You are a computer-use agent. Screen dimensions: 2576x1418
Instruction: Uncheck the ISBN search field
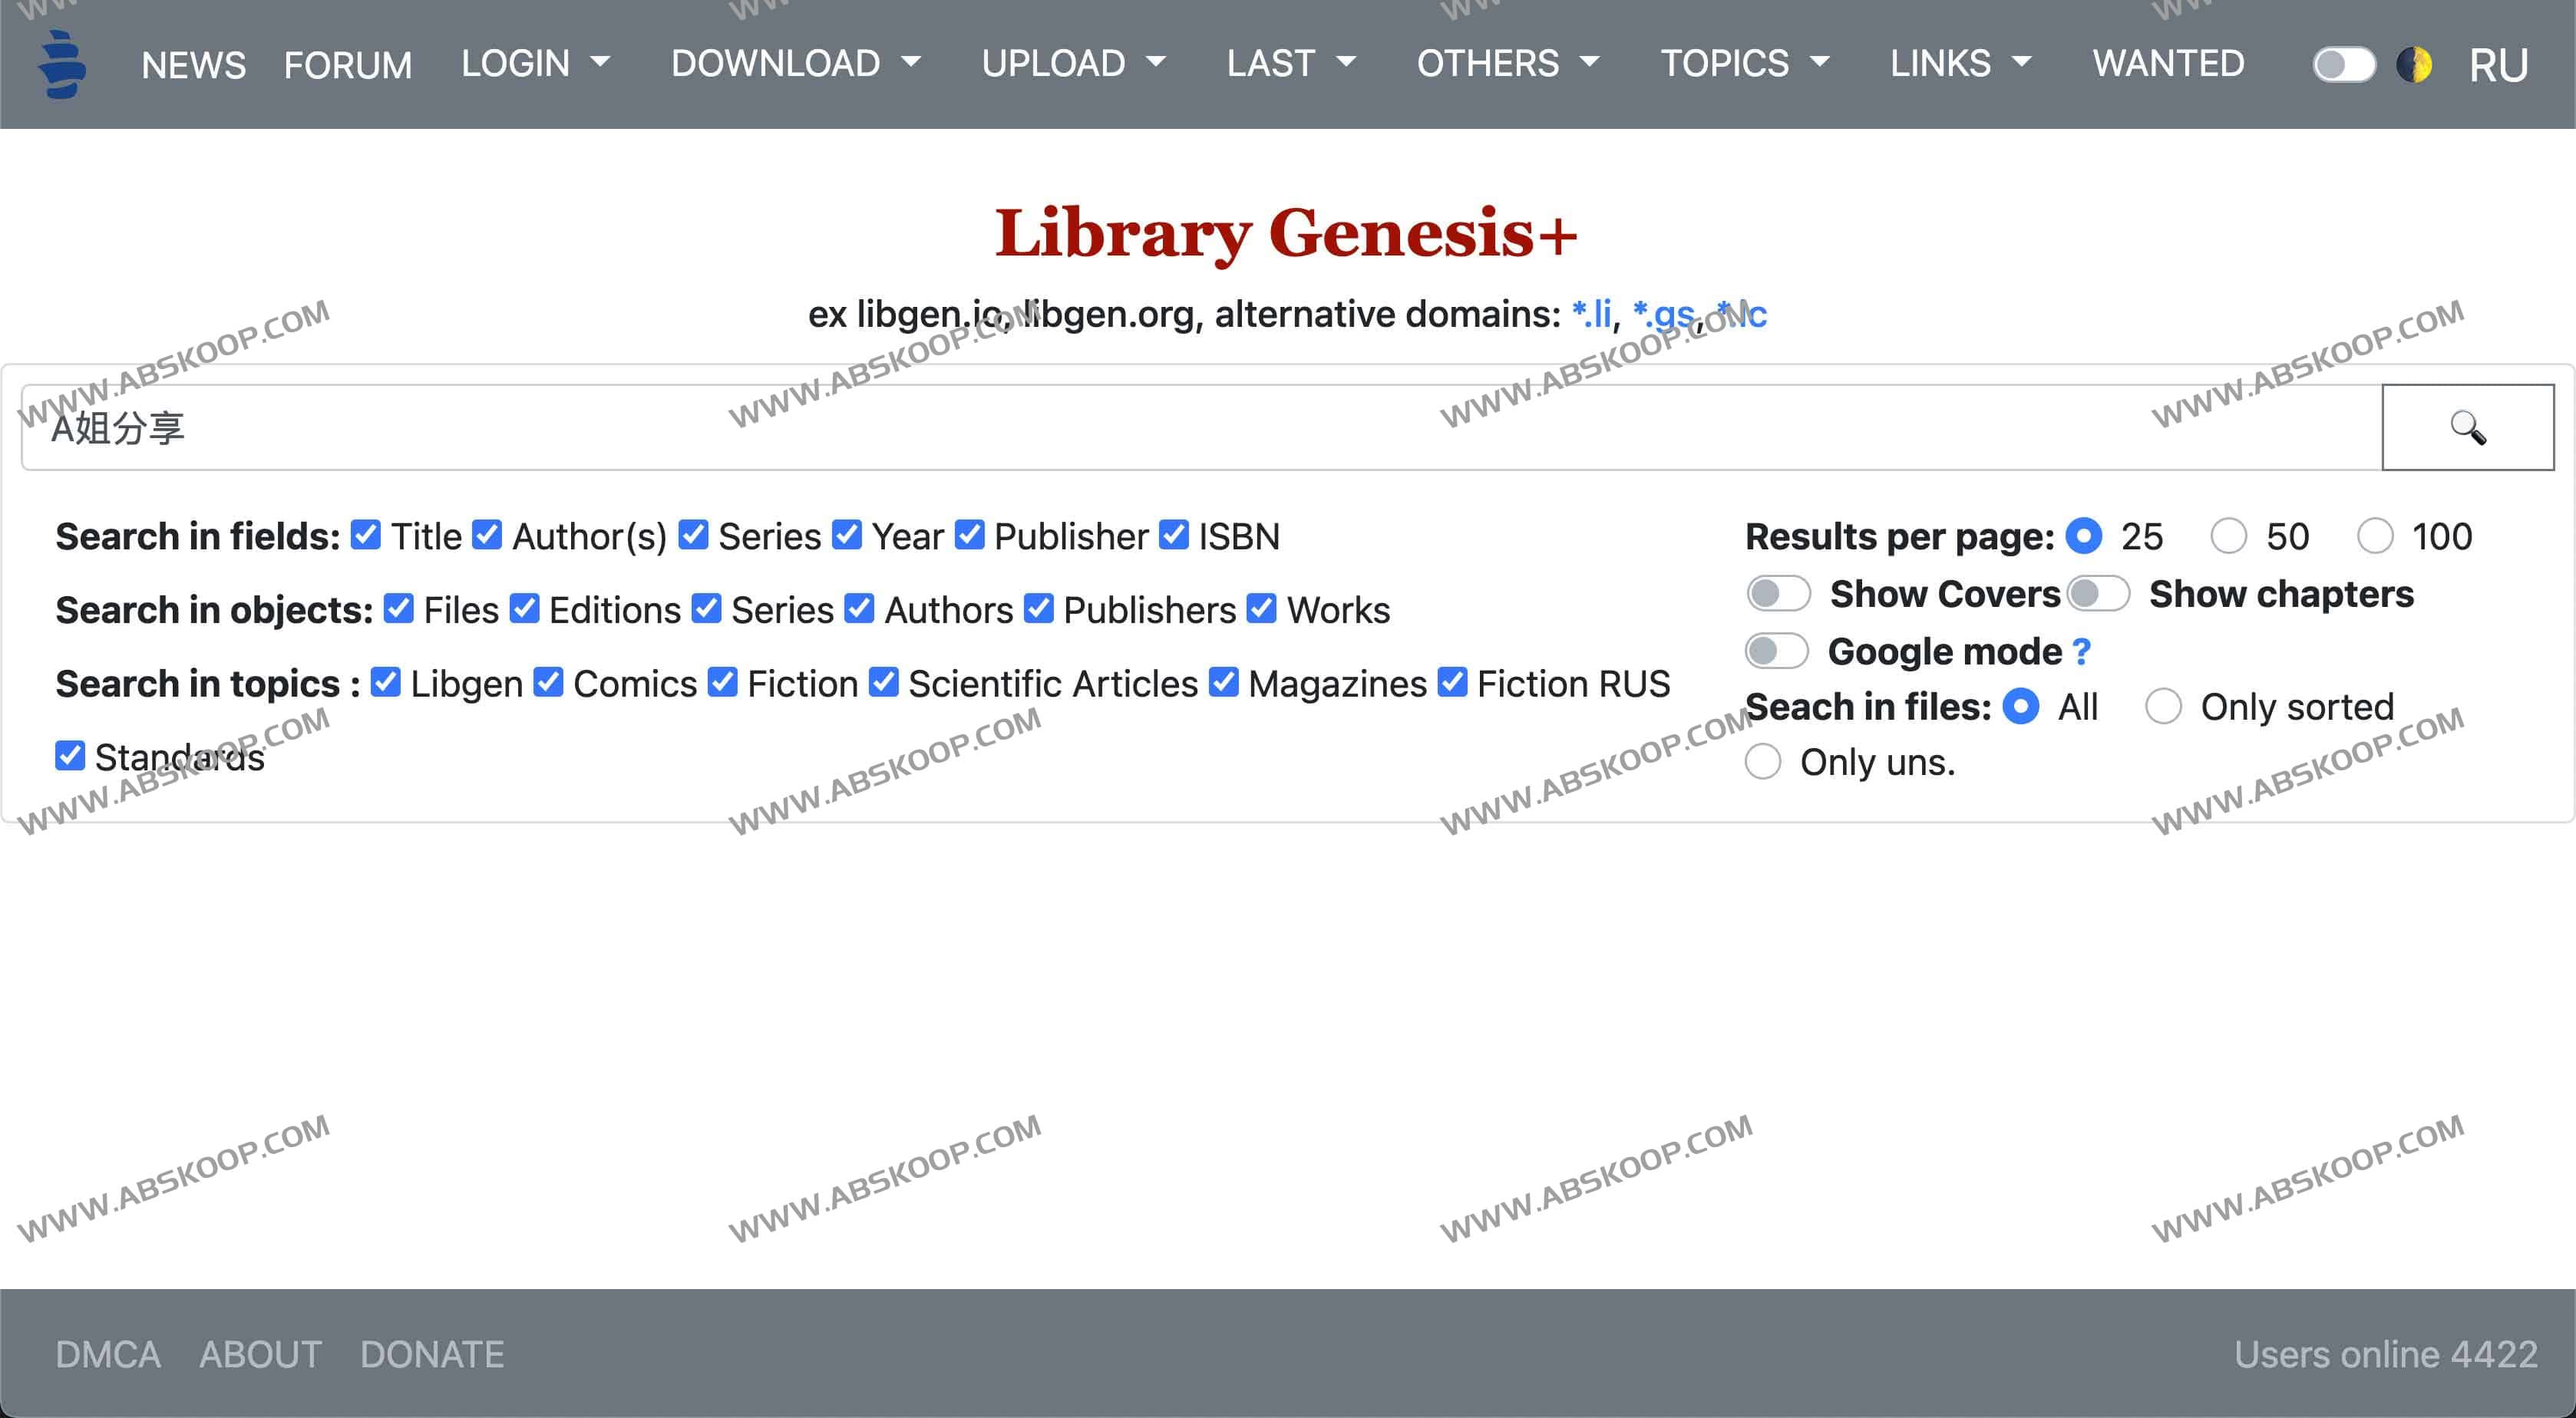click(x=1173, y=535)
